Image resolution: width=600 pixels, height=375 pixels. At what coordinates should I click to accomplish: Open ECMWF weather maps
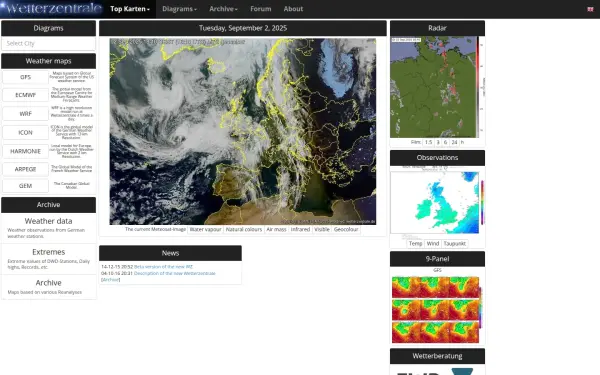click(x=26, y=95)
